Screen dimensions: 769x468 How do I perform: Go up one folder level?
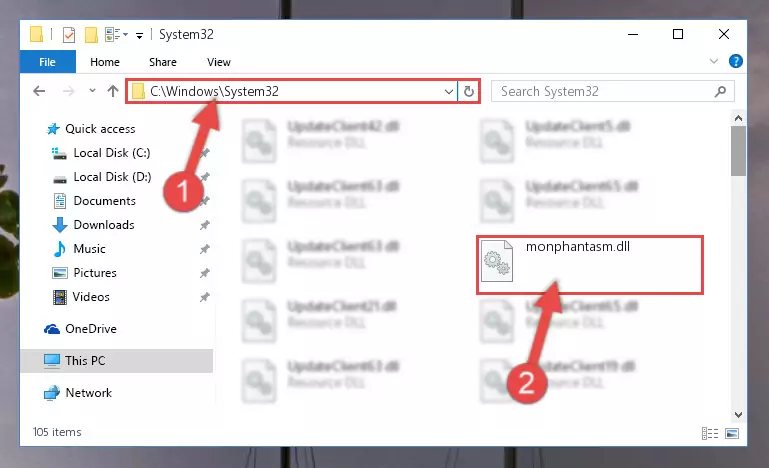coord(113,91)
